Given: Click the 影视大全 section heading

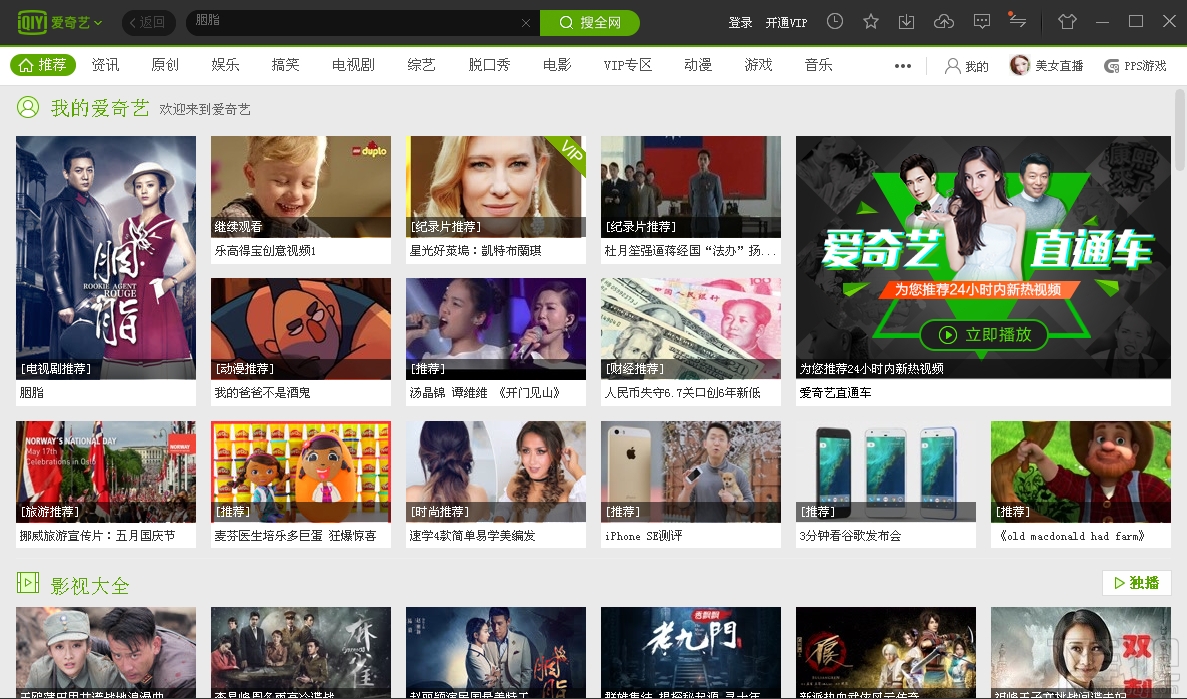Looking at the screenshot, I should (x=90, y=585).
